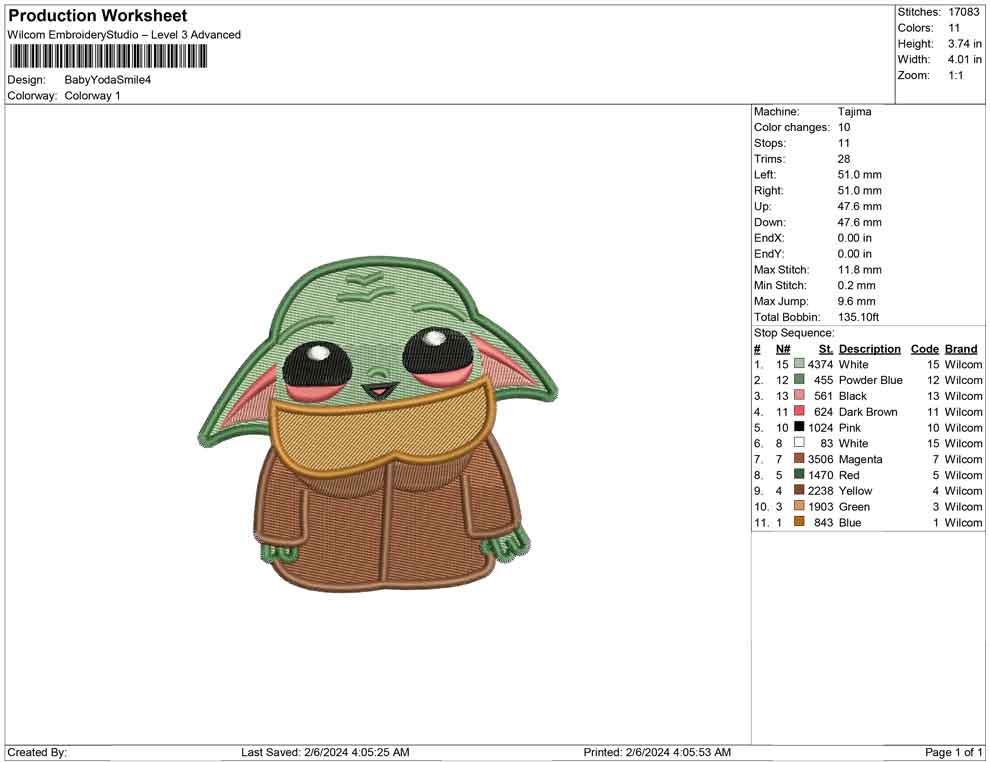This screenshot has width=990, height=762.
Task: Click the color swatch beside 4374 White
Action: (x=799, y=364)
